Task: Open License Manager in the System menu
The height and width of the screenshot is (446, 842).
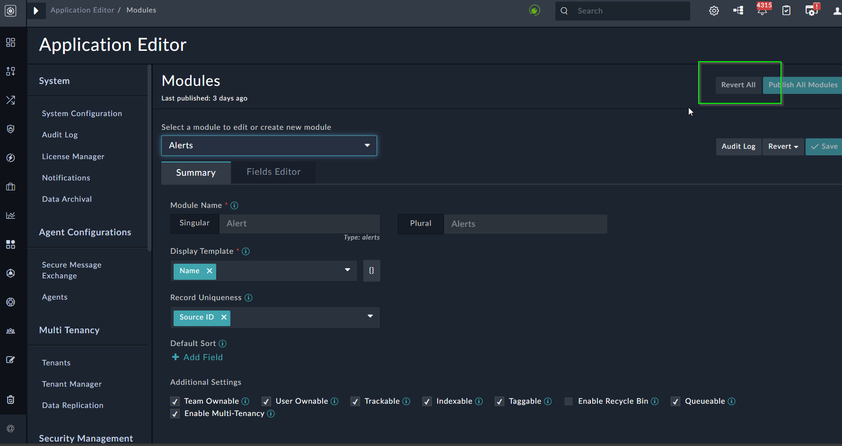Action: click(73, 157)
